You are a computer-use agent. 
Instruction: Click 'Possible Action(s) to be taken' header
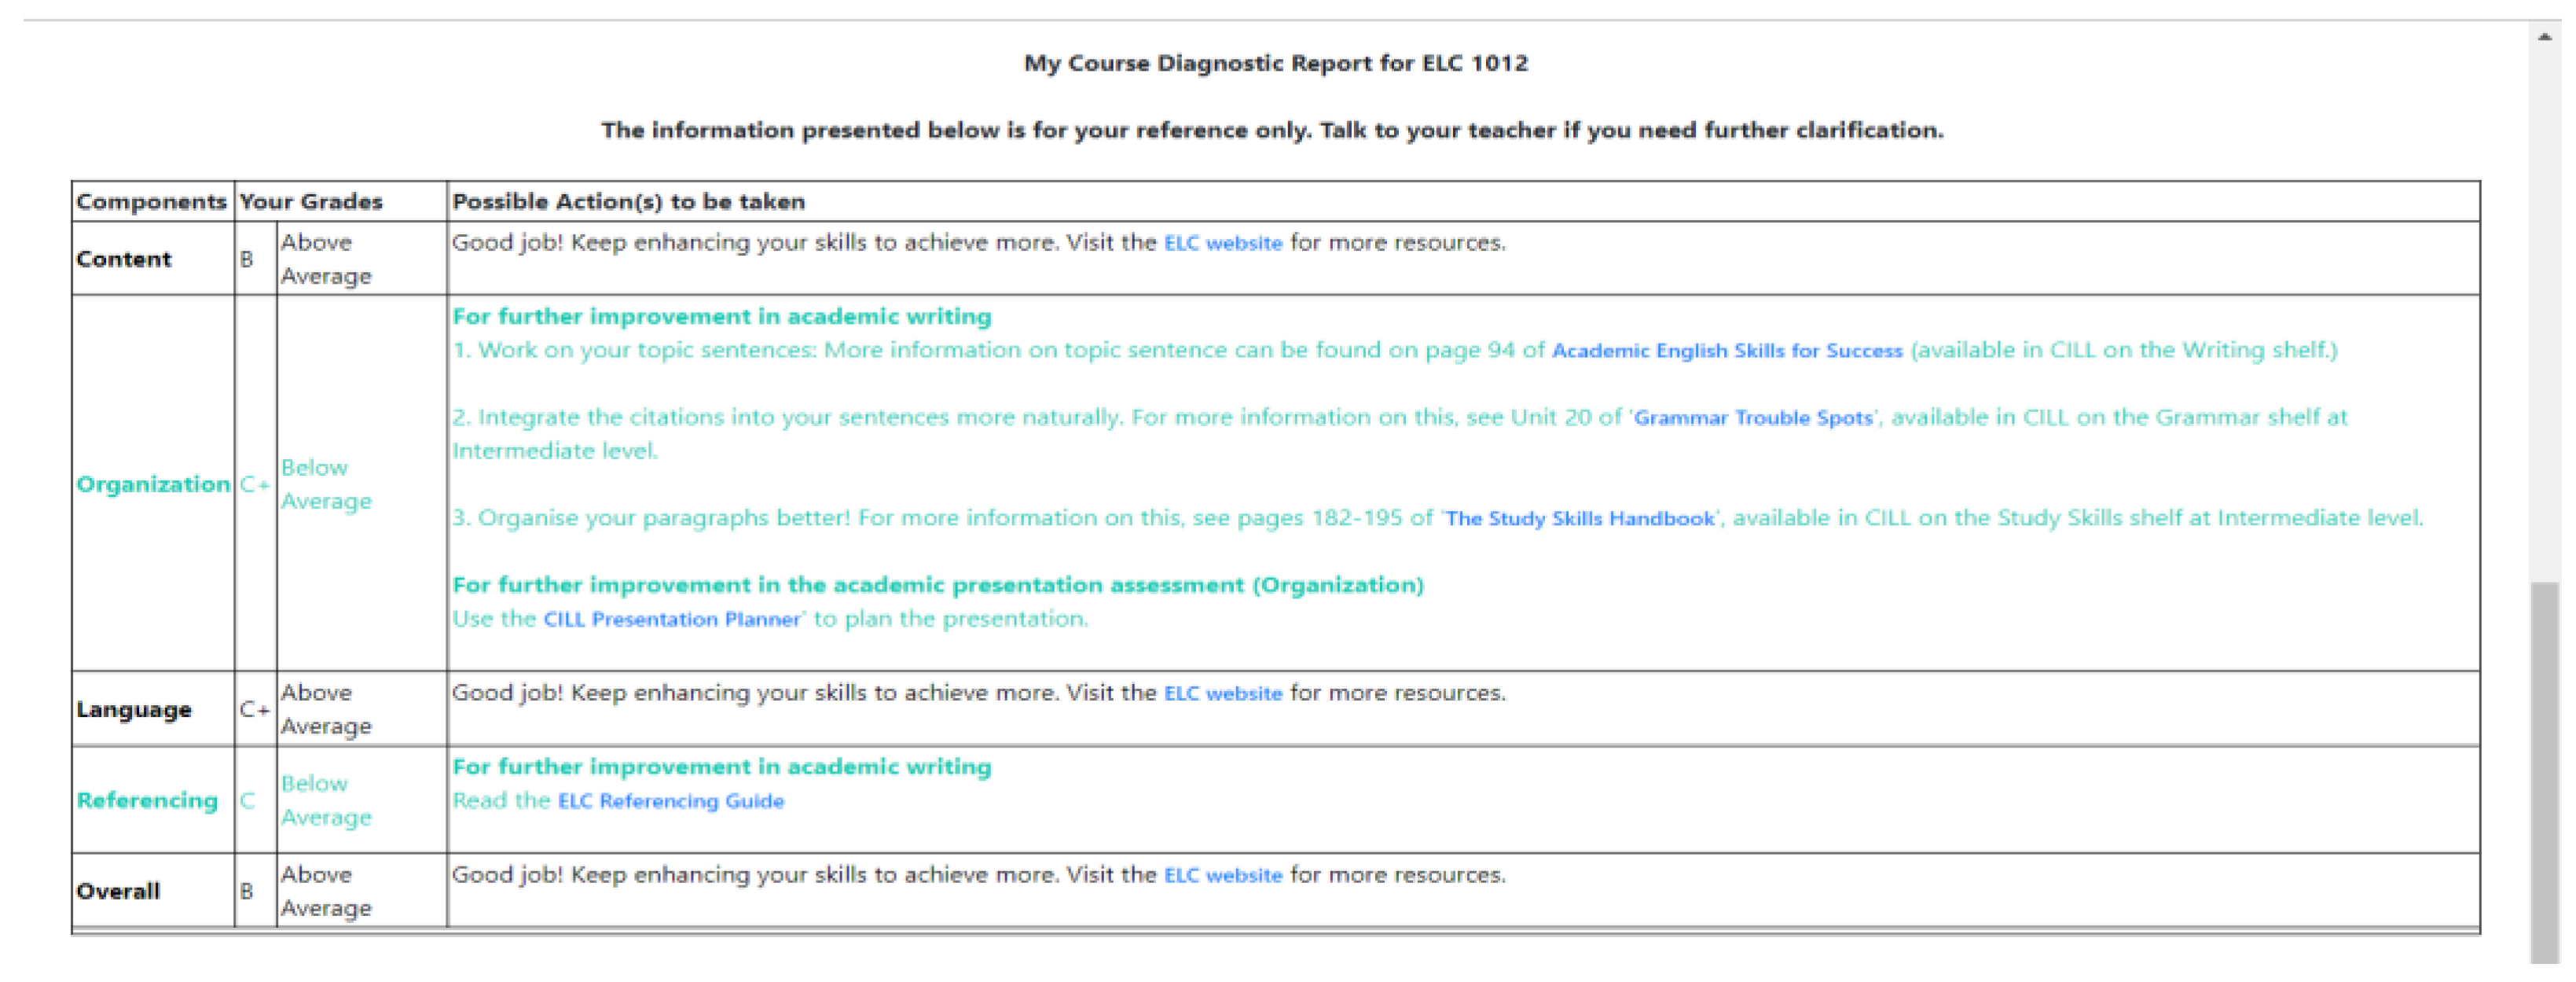[x=628, y=202]
